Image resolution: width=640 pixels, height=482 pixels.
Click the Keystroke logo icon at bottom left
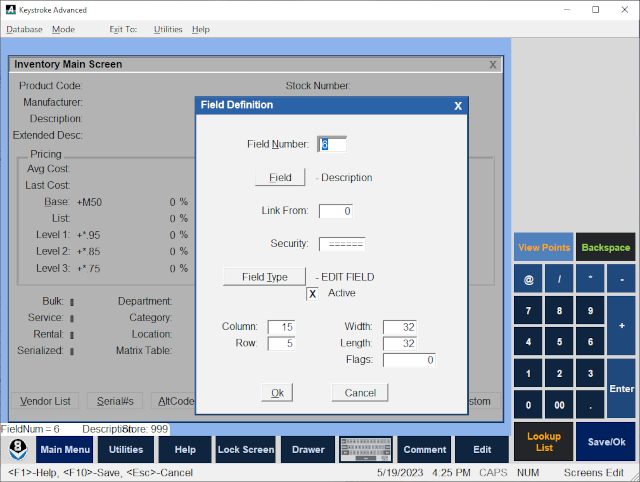[x=18, y=449]
